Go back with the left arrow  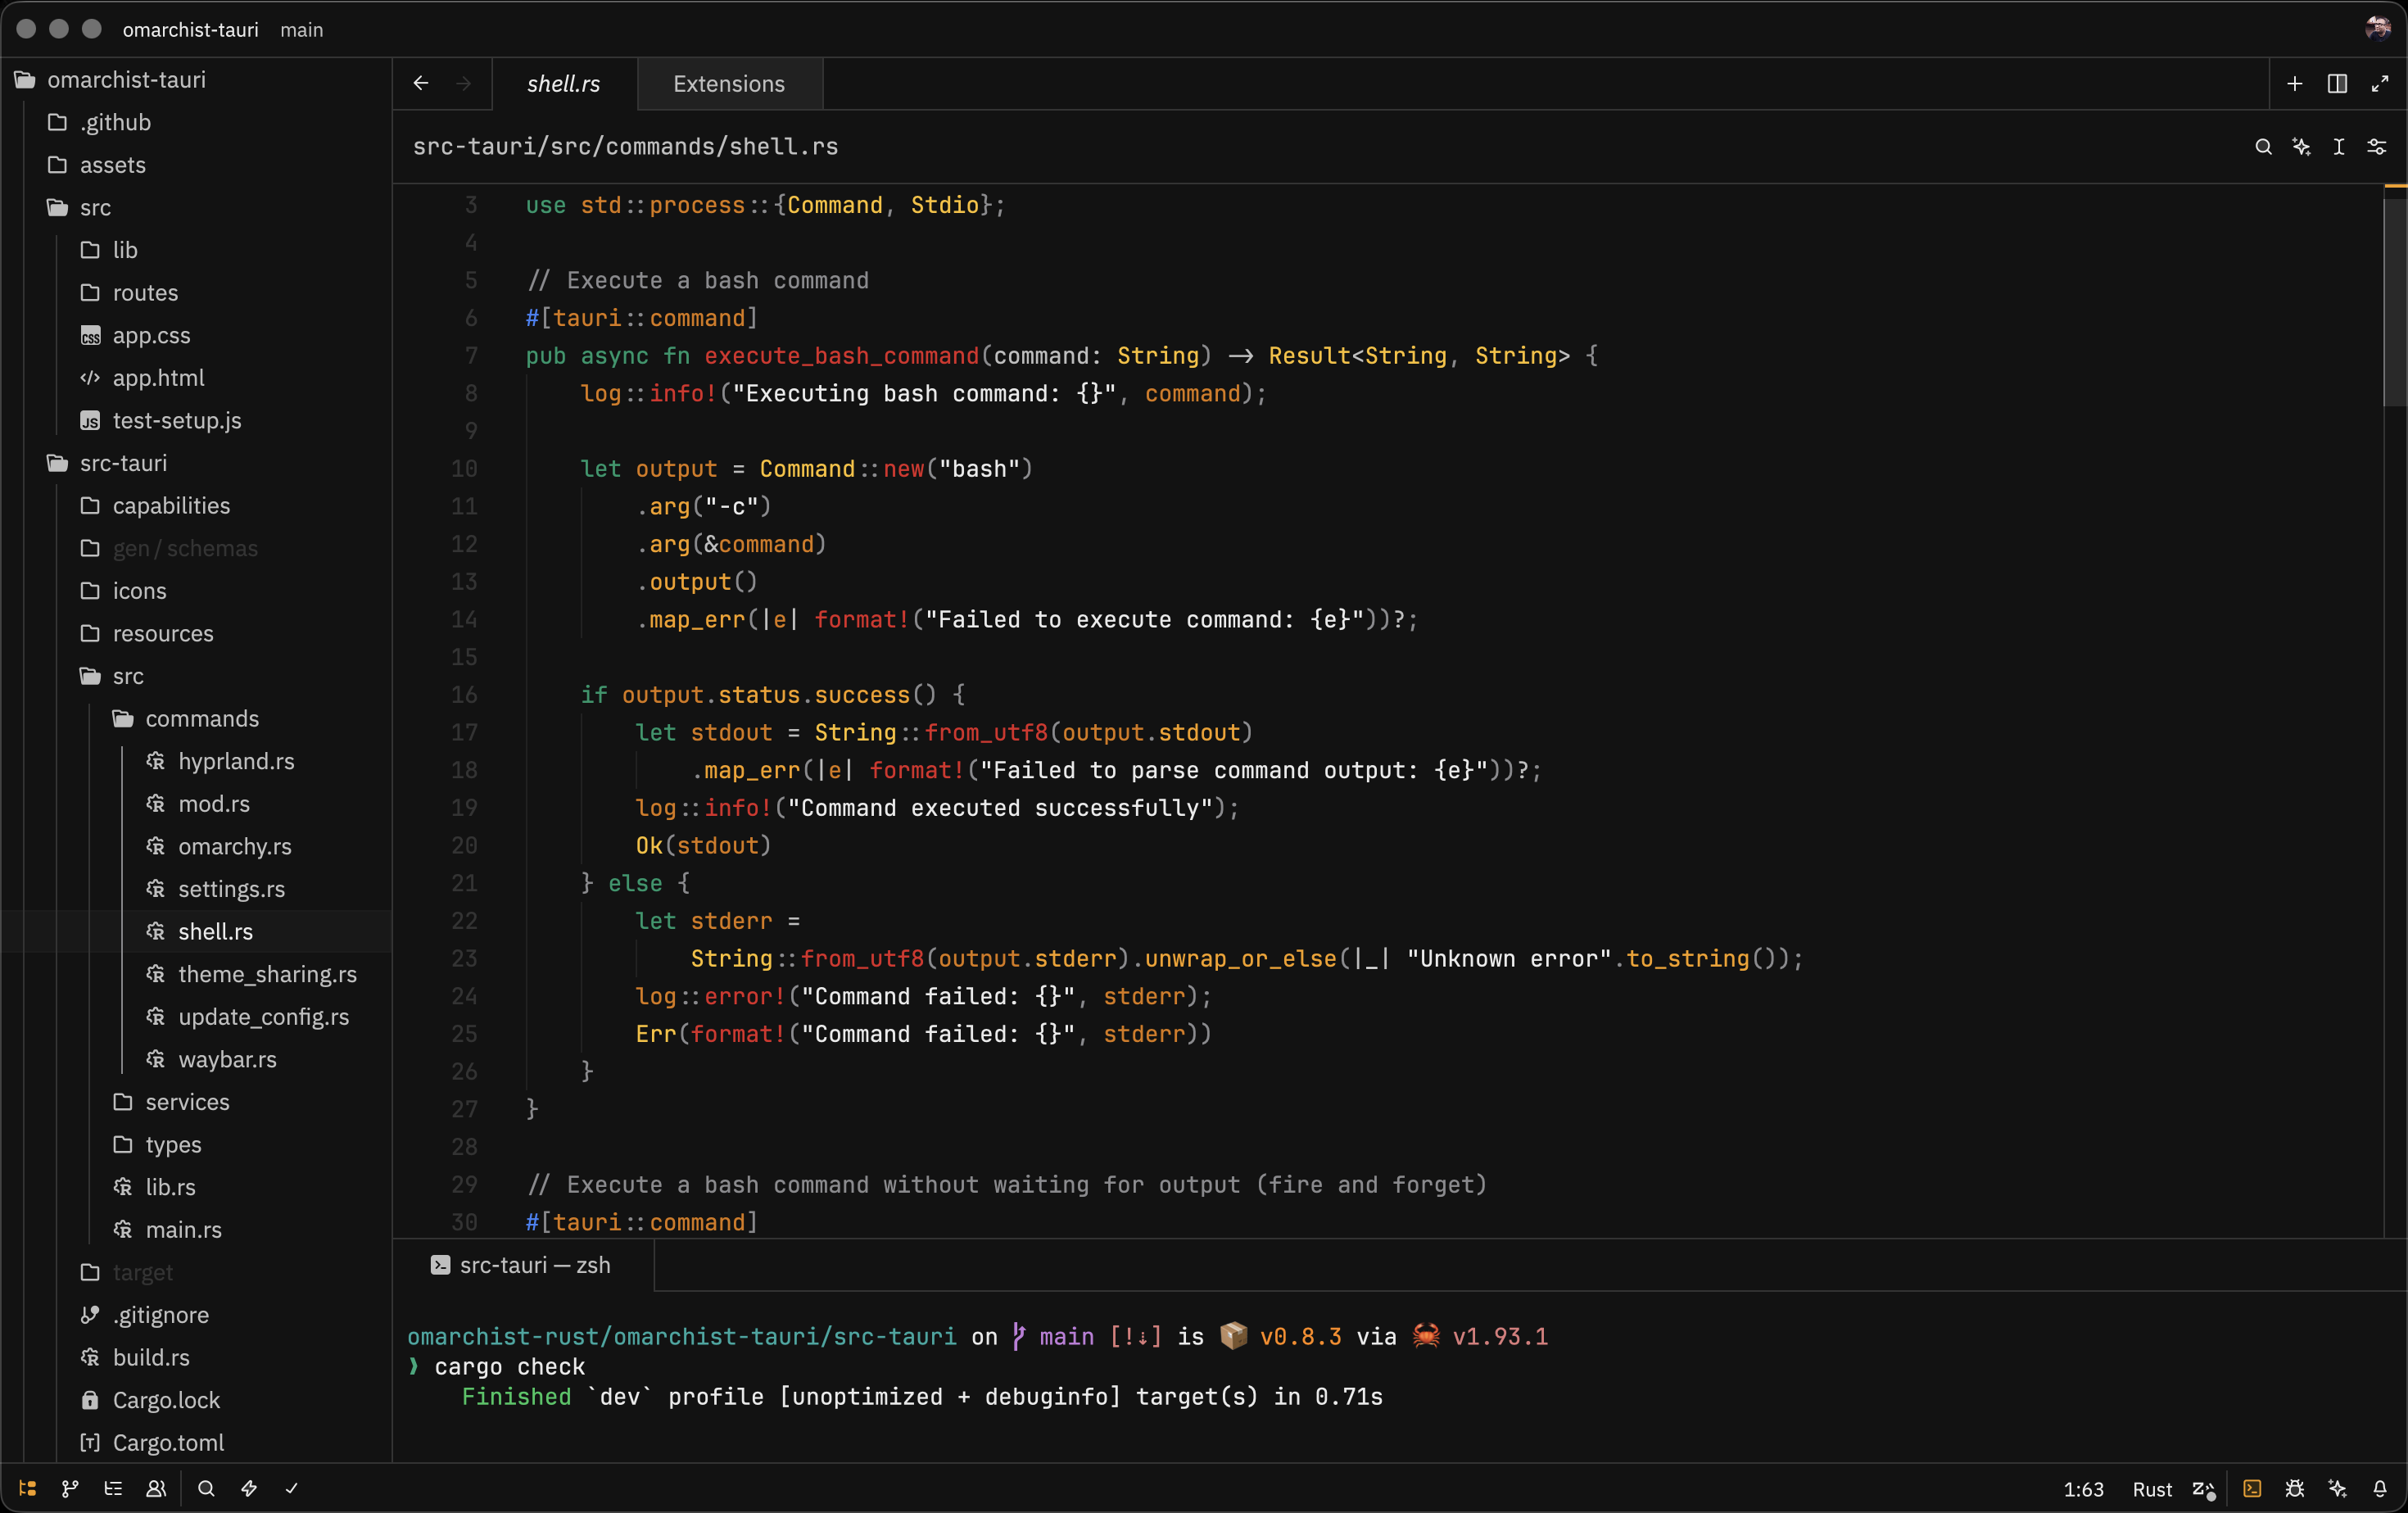[421, 84]
